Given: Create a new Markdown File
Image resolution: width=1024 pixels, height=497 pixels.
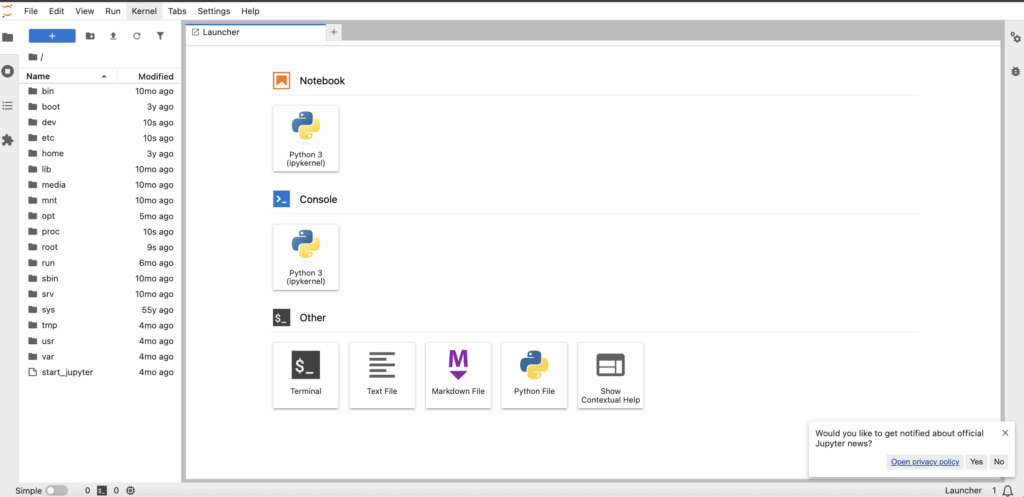Looking at the screenshot, I should 458,374.
